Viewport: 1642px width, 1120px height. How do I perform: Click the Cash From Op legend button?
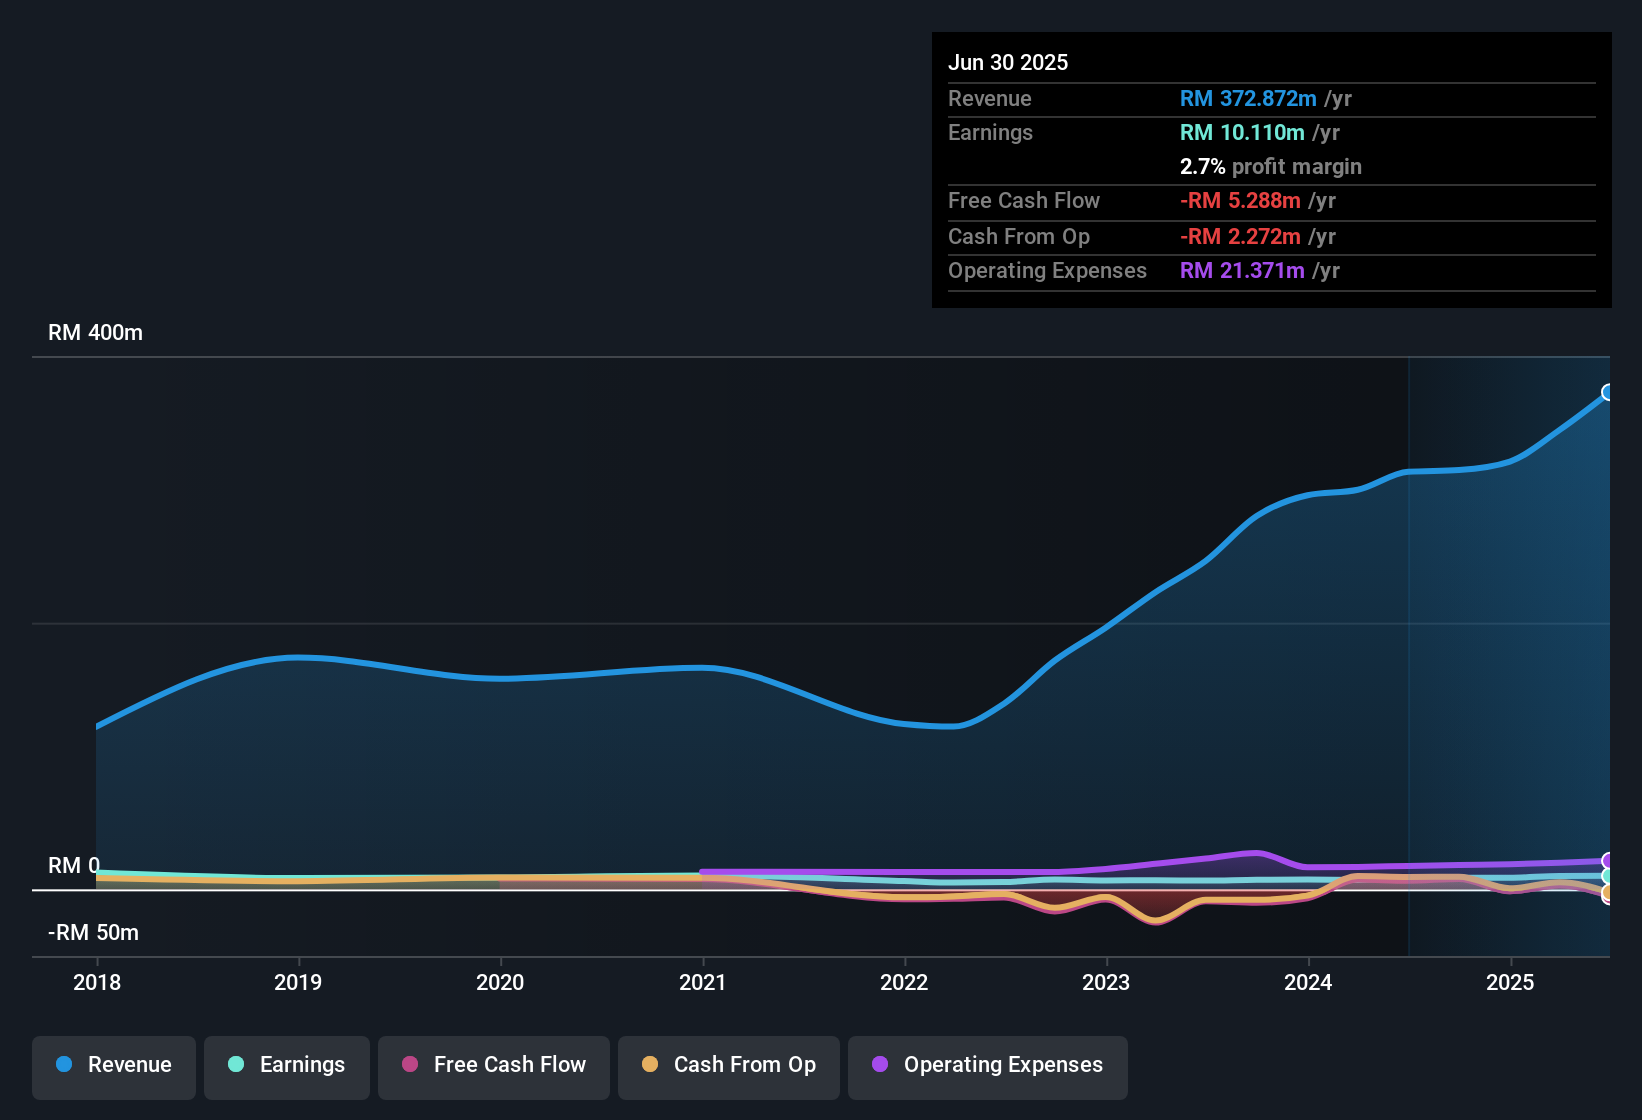tap(728, 1066)
